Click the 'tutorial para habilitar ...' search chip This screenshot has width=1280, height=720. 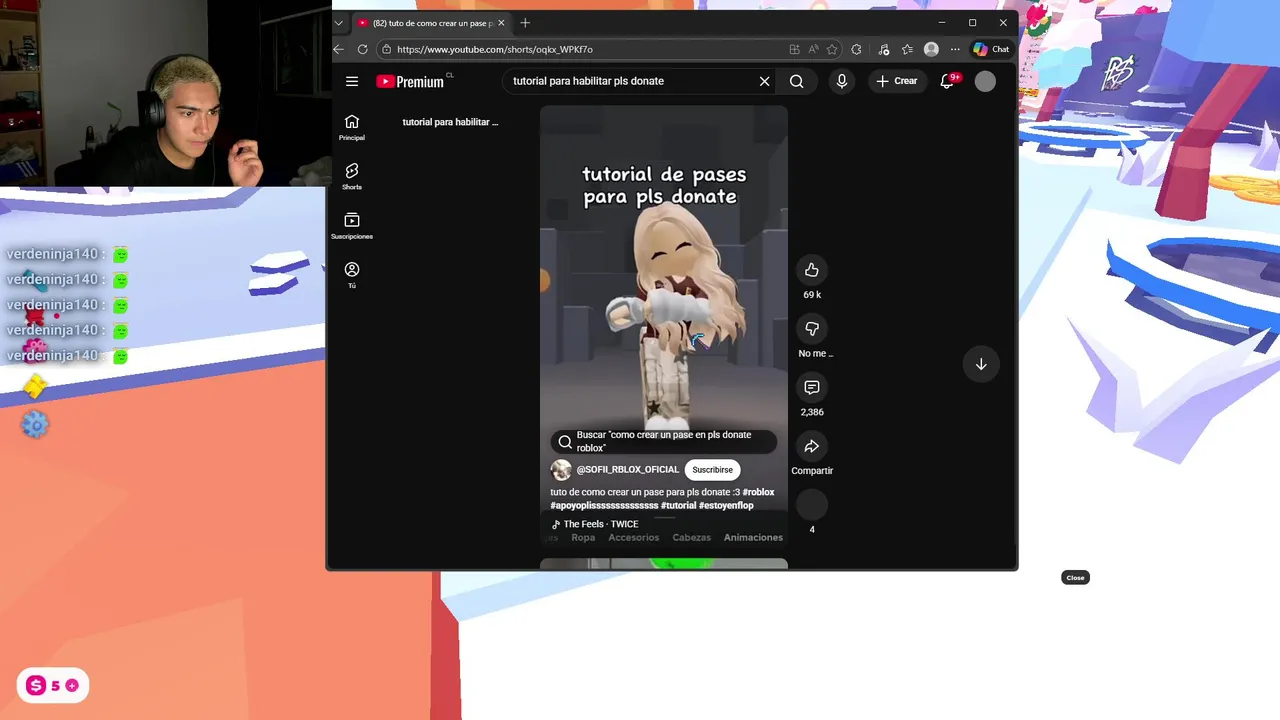tap(450, 122)
